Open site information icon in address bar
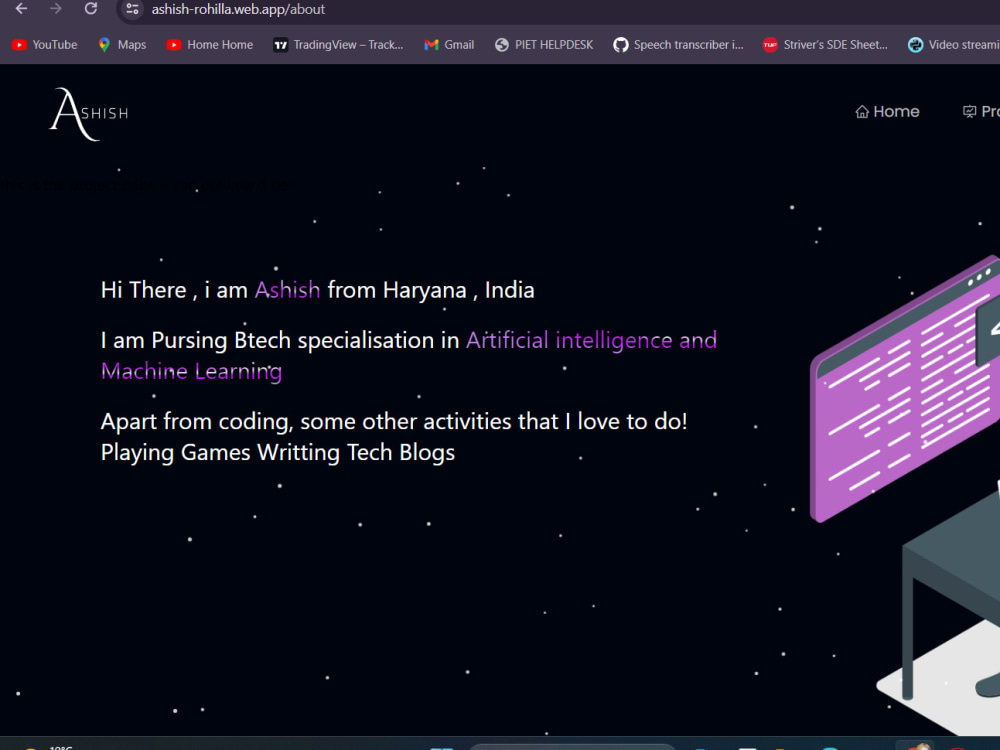This screenshot has height=750, width=1000. click(x=132, y=9)
